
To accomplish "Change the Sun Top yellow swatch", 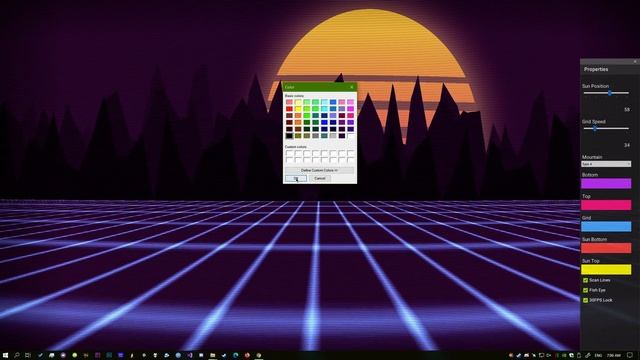I will [606, 269].
